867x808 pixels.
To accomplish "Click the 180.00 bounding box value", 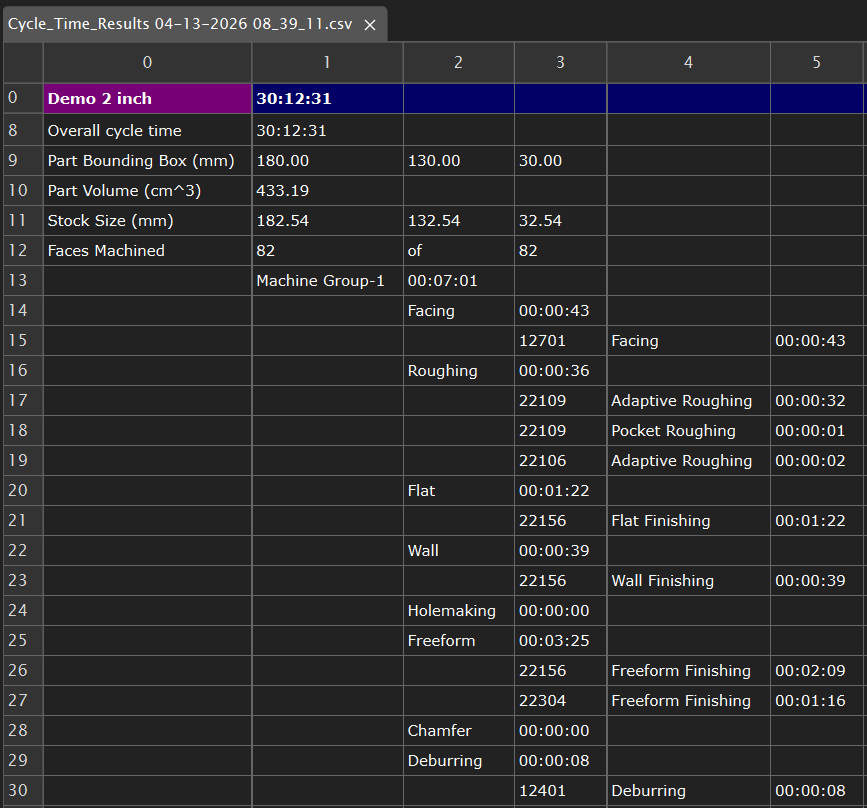I will 327,160.
